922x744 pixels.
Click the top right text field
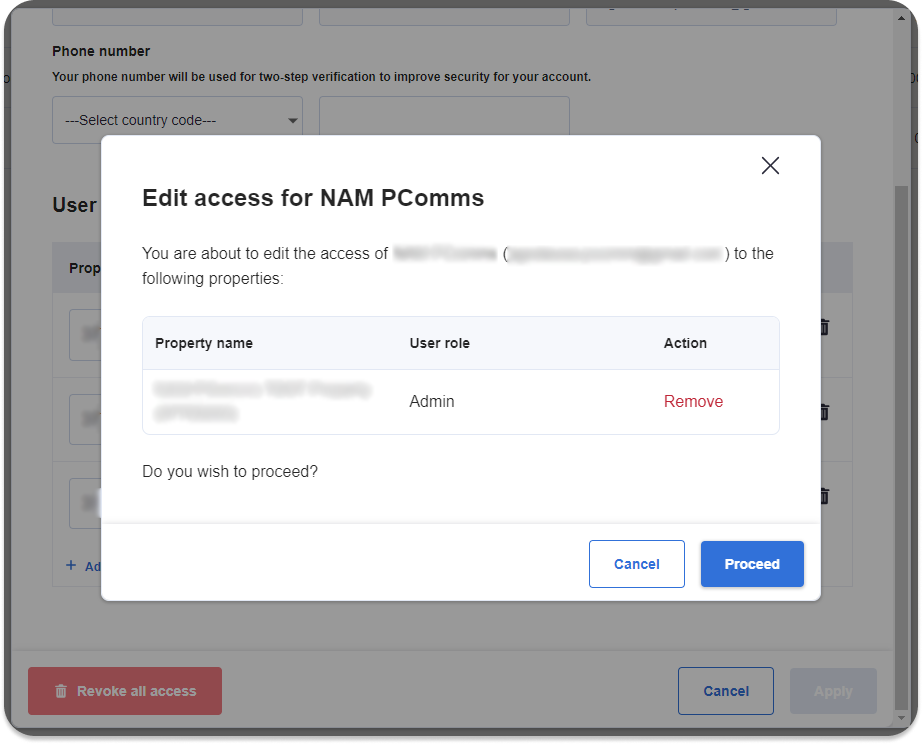click(x=711, y=14)
